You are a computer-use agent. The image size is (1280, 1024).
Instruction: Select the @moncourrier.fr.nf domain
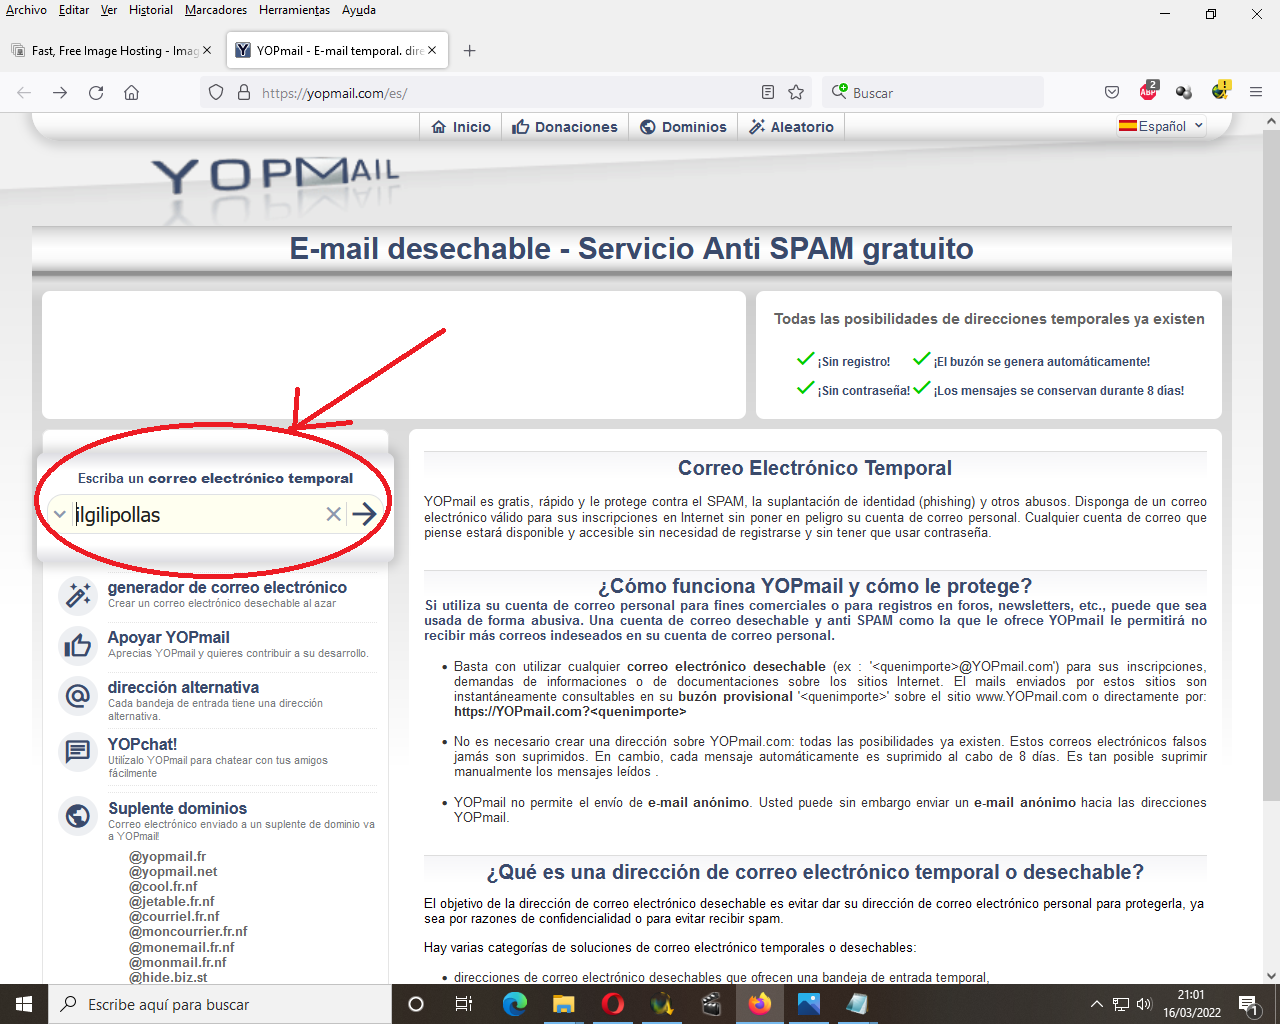[188, 931]
